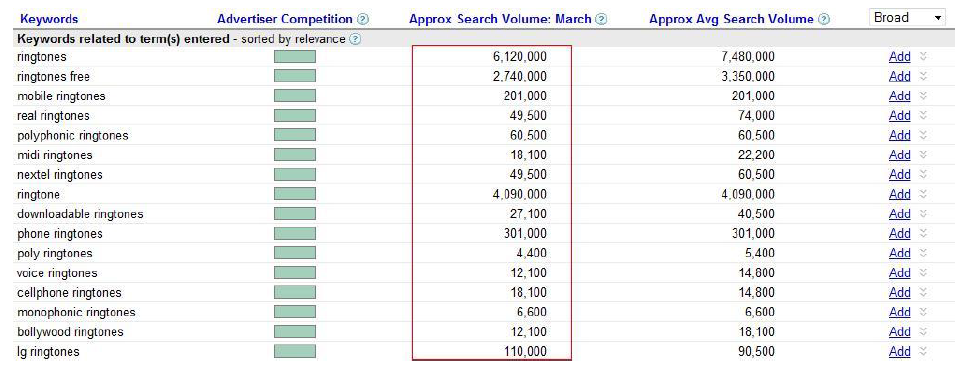971x383 pixels.
Task: Click help icon next to Approx Avg Search Volume
Action: click(824, 19)
